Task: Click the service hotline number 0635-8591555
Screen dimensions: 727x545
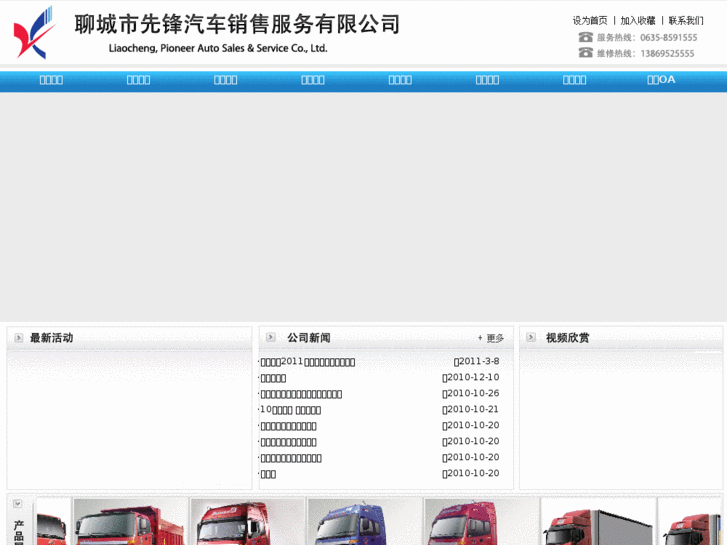Action: coord(669,38)
